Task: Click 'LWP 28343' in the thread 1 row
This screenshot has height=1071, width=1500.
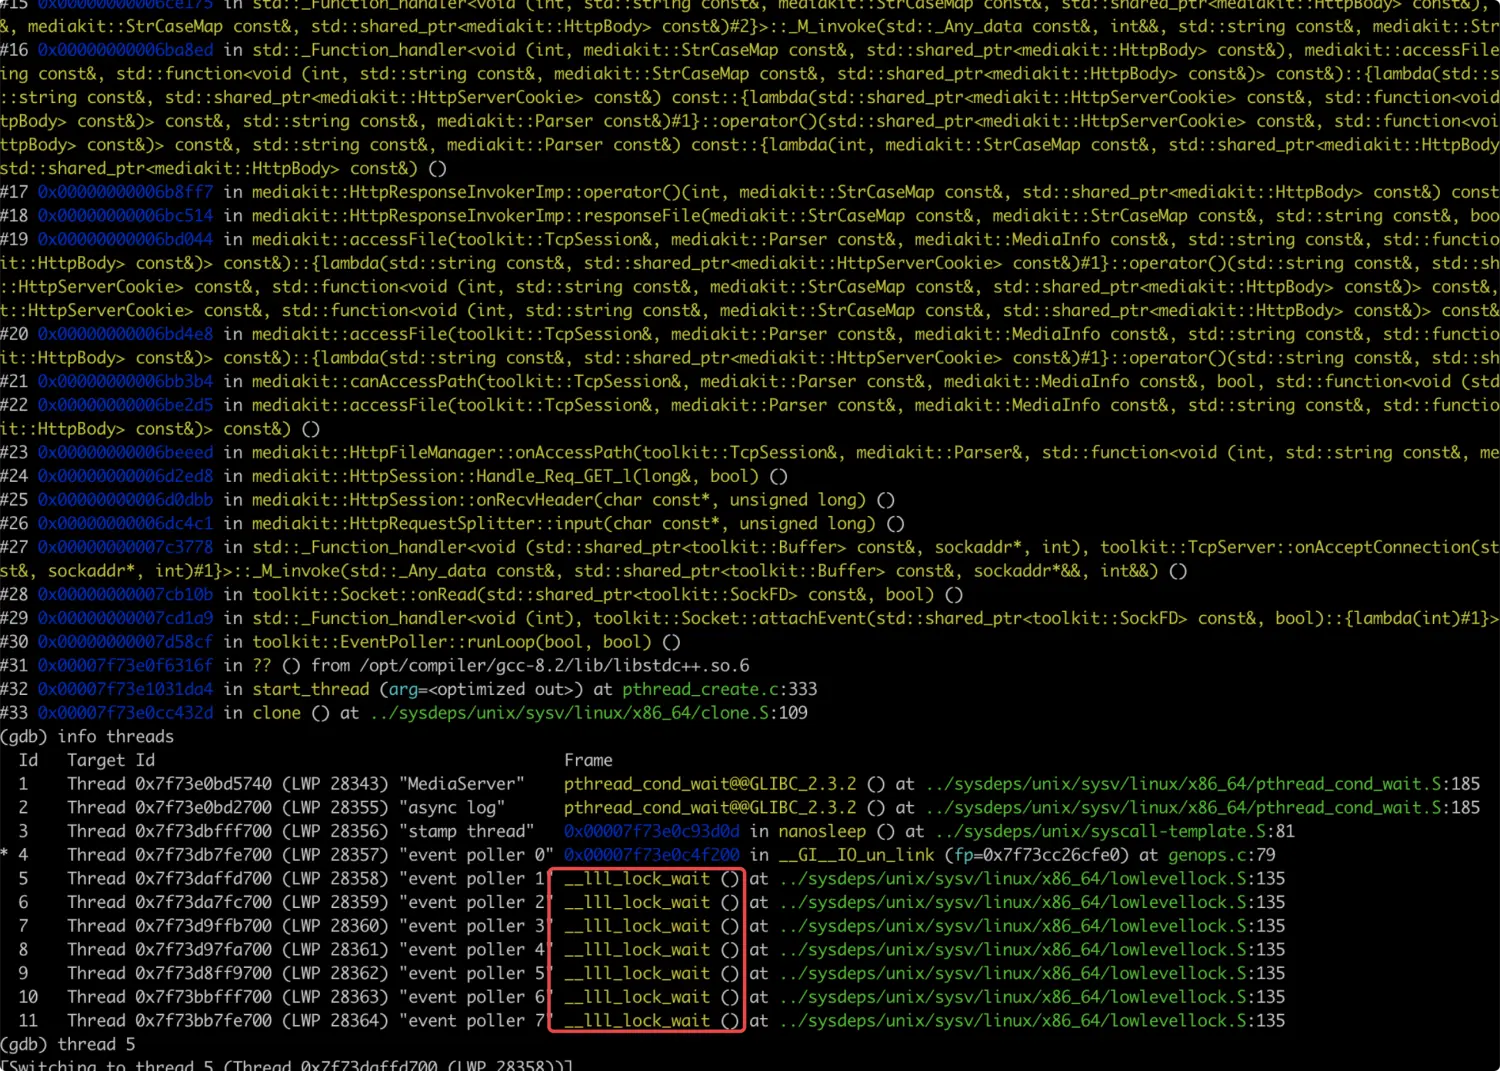Action: point(337,783)
